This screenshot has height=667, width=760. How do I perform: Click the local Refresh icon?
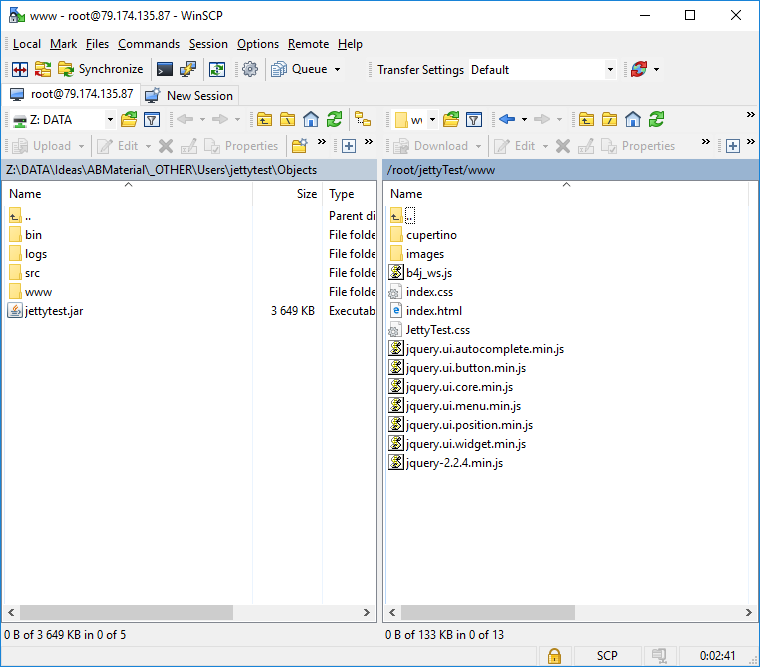[x=334, y=119]
